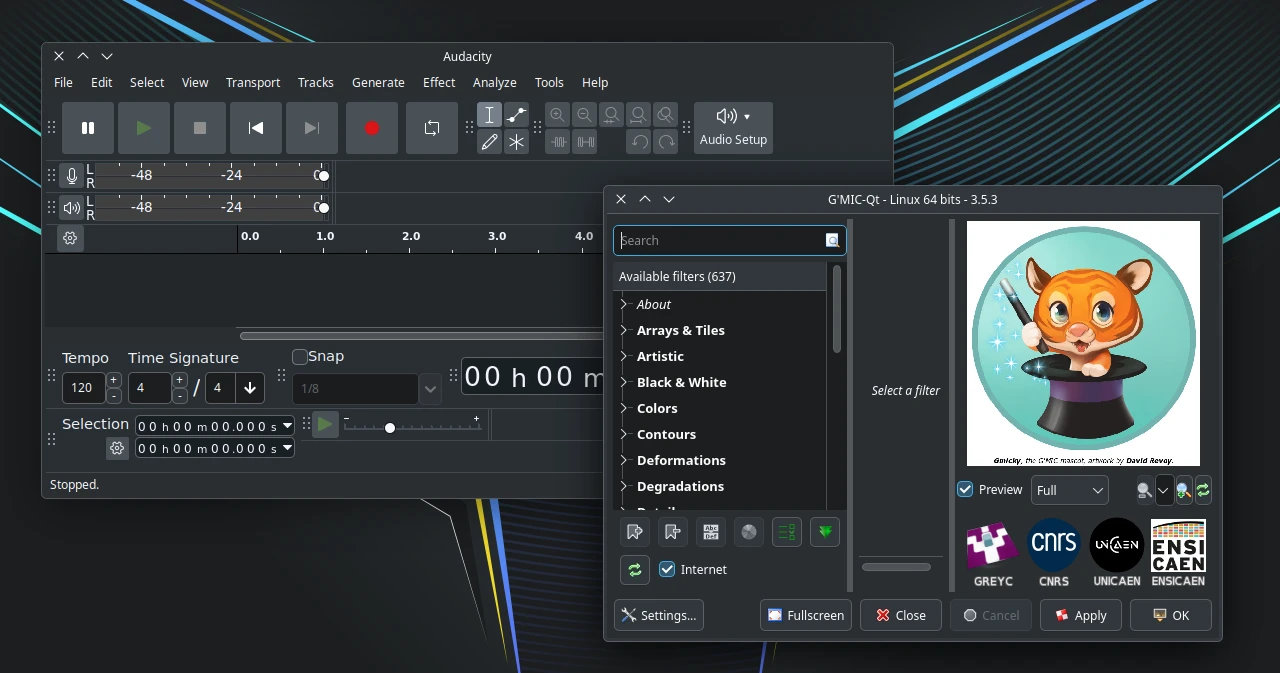This screenshot has height=673, width=1280.
Task: Click the Tempo value field showing 120
Action: [x=83, y=388]
